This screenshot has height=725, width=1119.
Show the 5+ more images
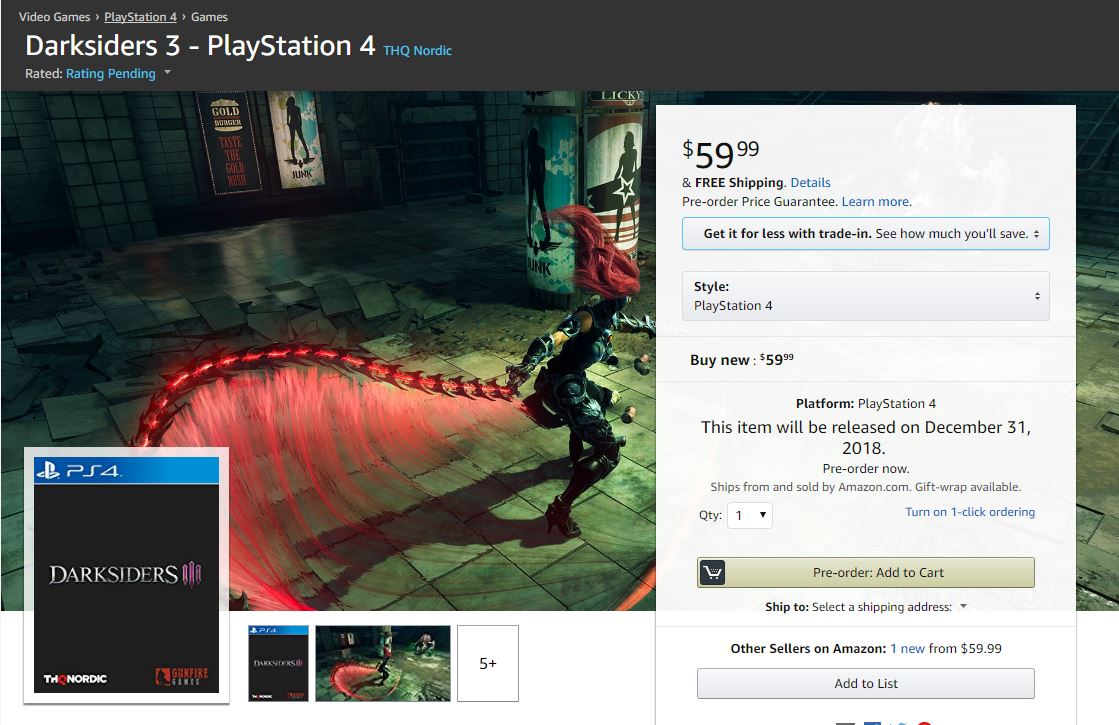pyautogui.click(x=488, y=663)
